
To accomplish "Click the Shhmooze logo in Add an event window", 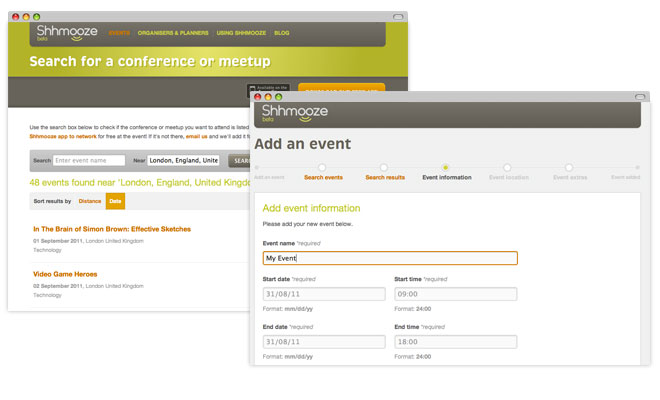I will click(x=295, y=113).
